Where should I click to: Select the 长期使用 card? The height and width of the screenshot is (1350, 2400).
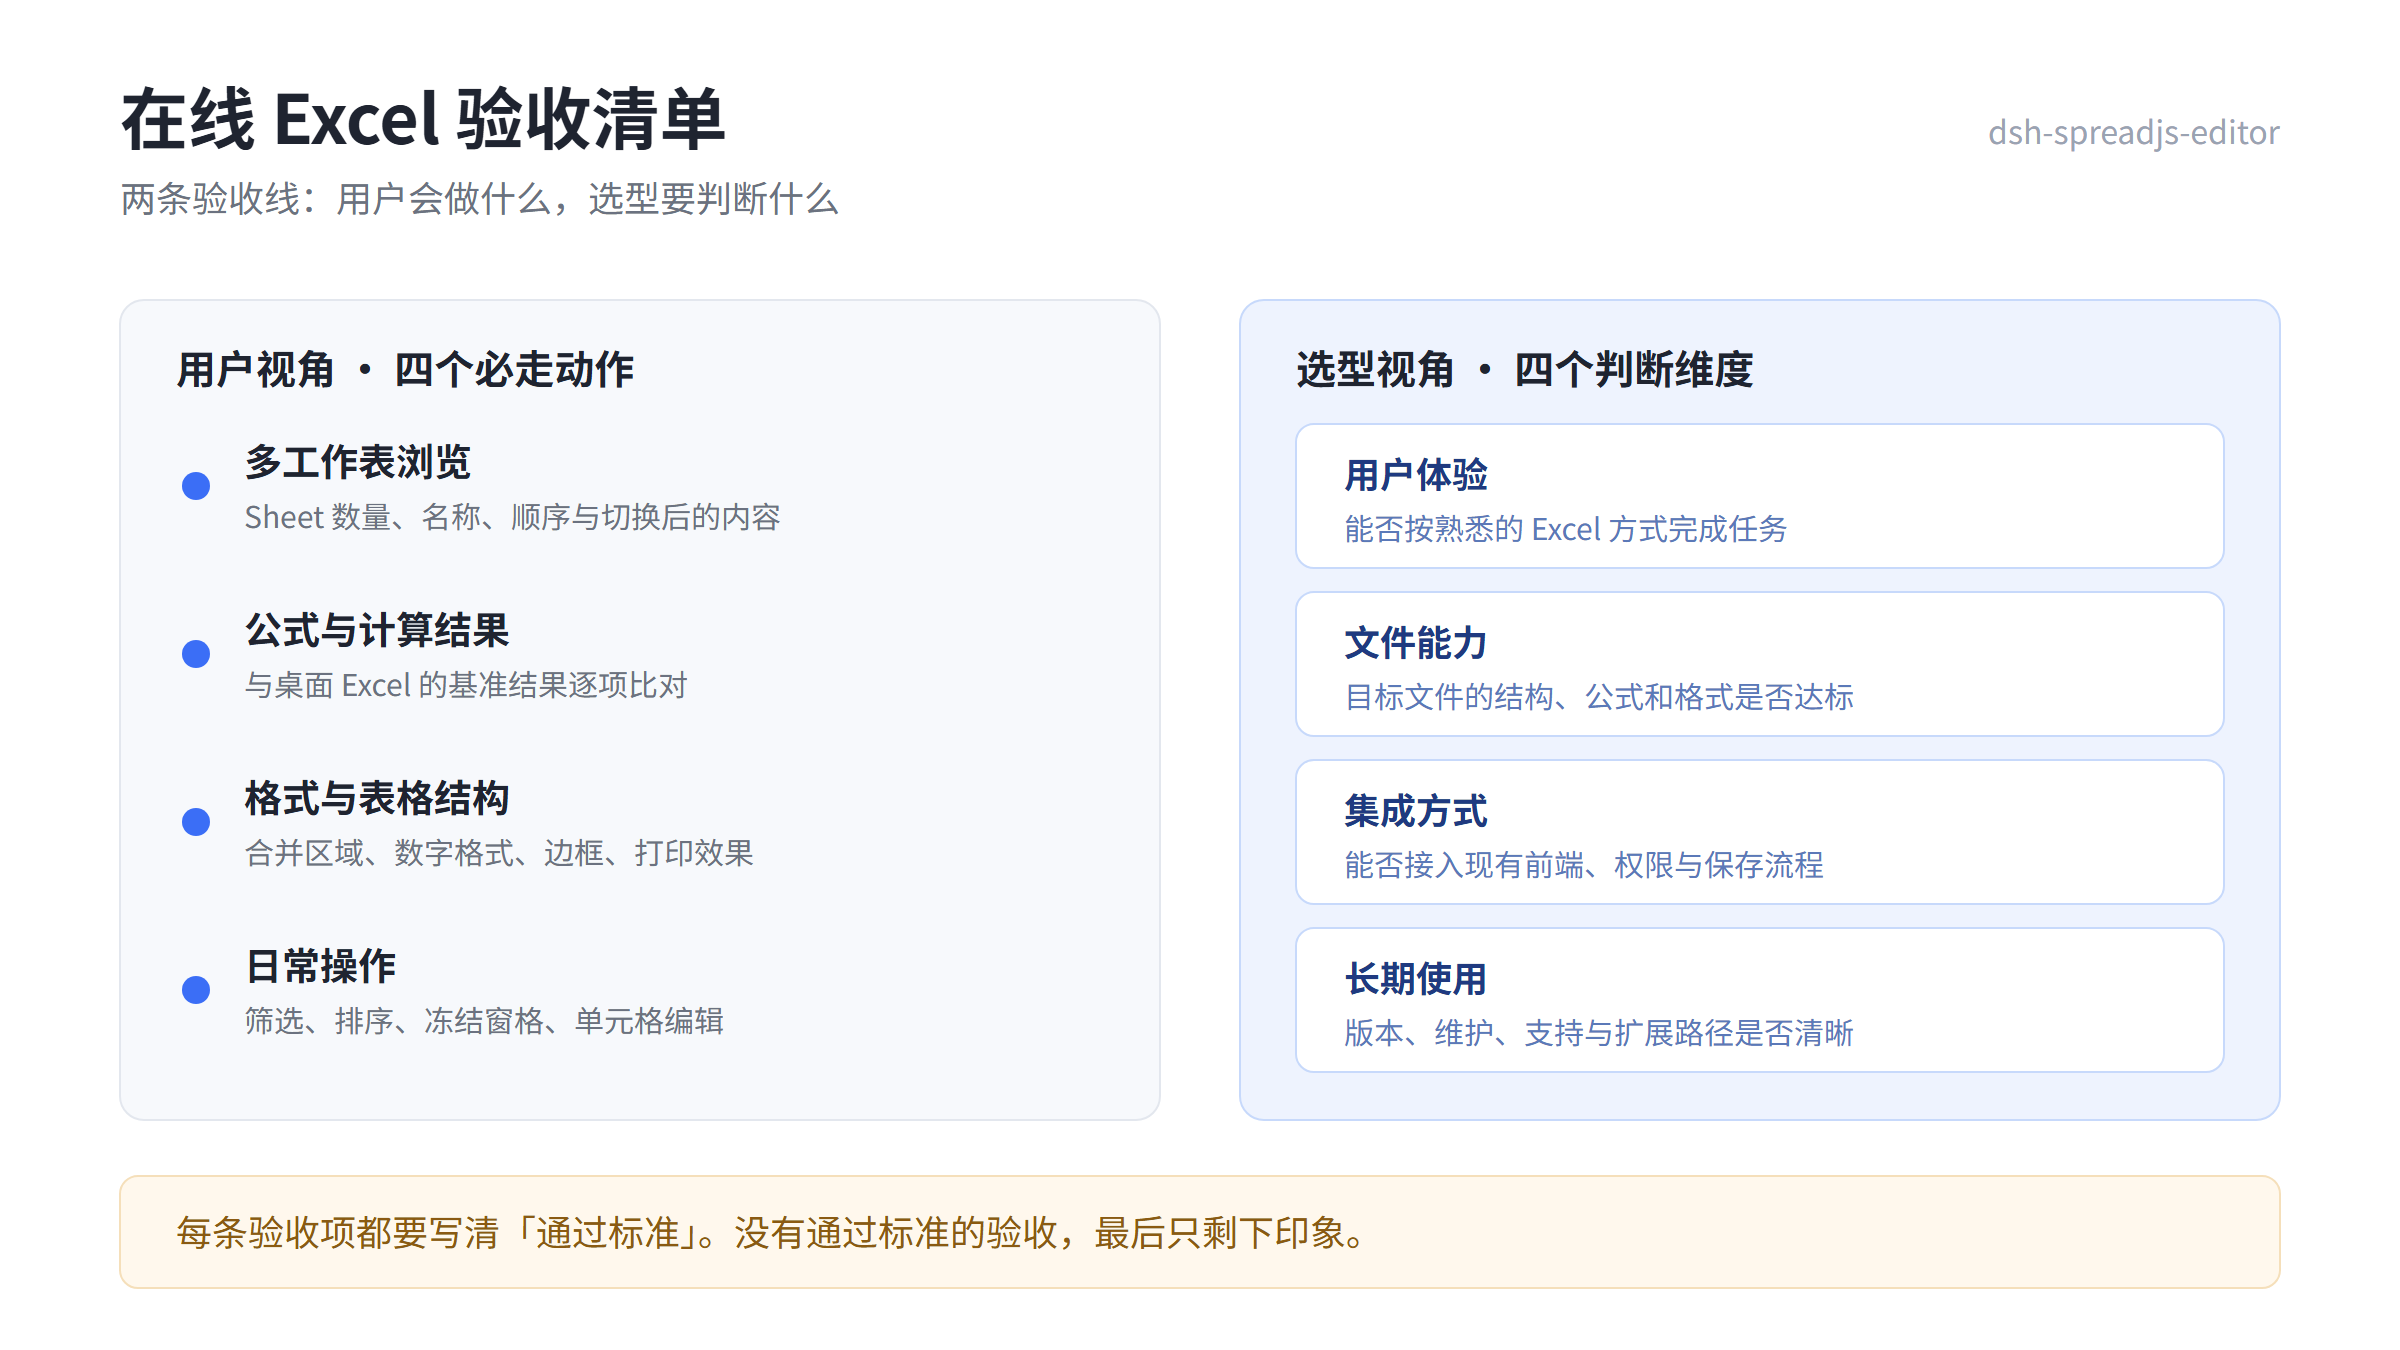pyautogui.click(x=1760, y=1000)
